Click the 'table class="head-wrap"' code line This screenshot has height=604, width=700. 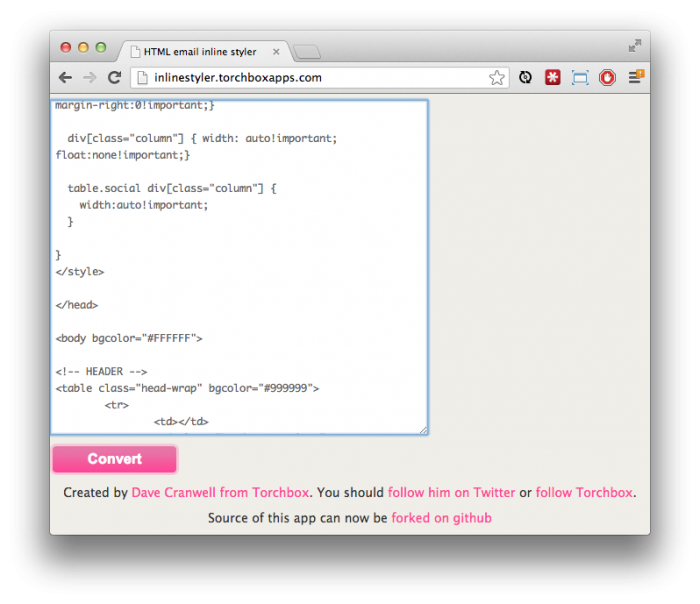(188, 388)
